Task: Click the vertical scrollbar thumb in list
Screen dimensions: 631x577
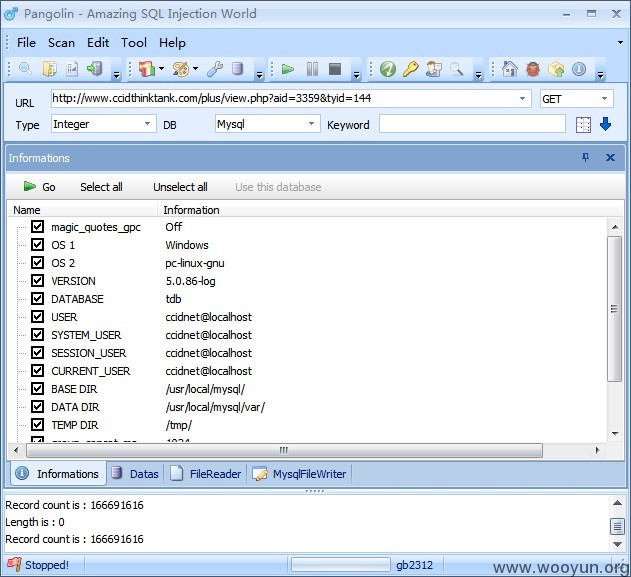Action: (615, 309)
